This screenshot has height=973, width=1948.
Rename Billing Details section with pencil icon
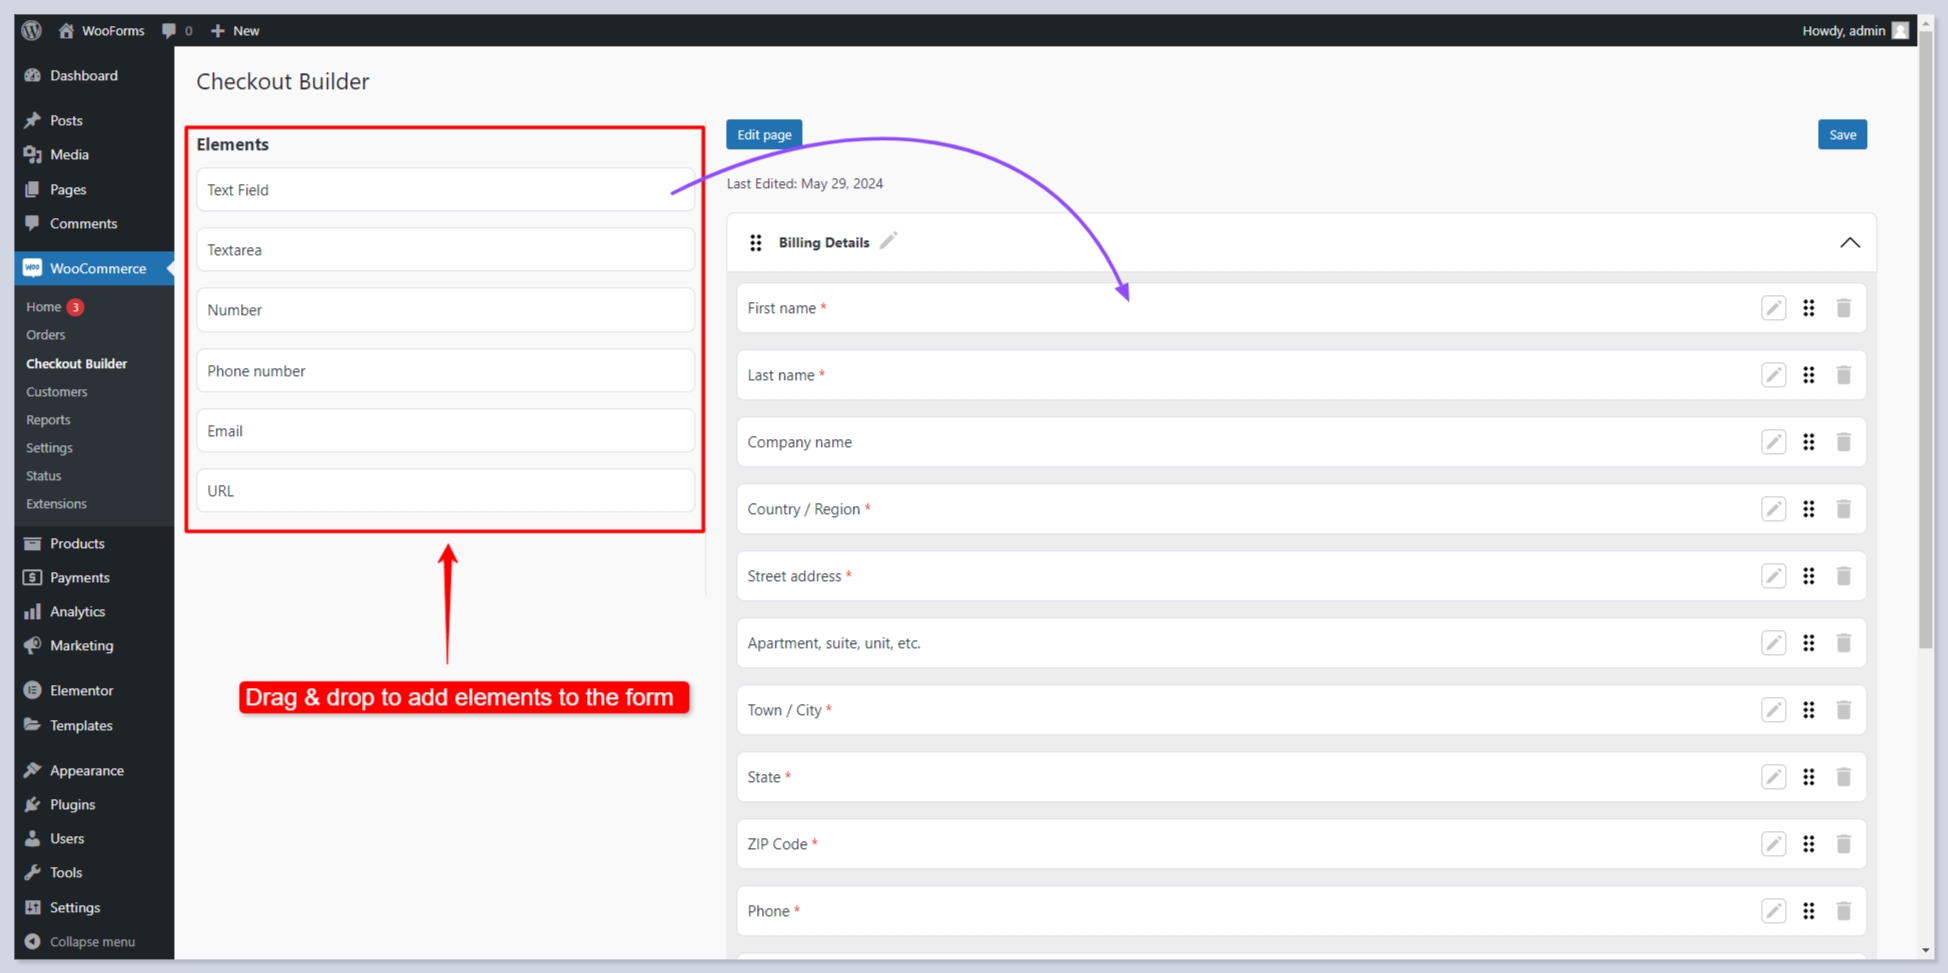coord(888,241)
